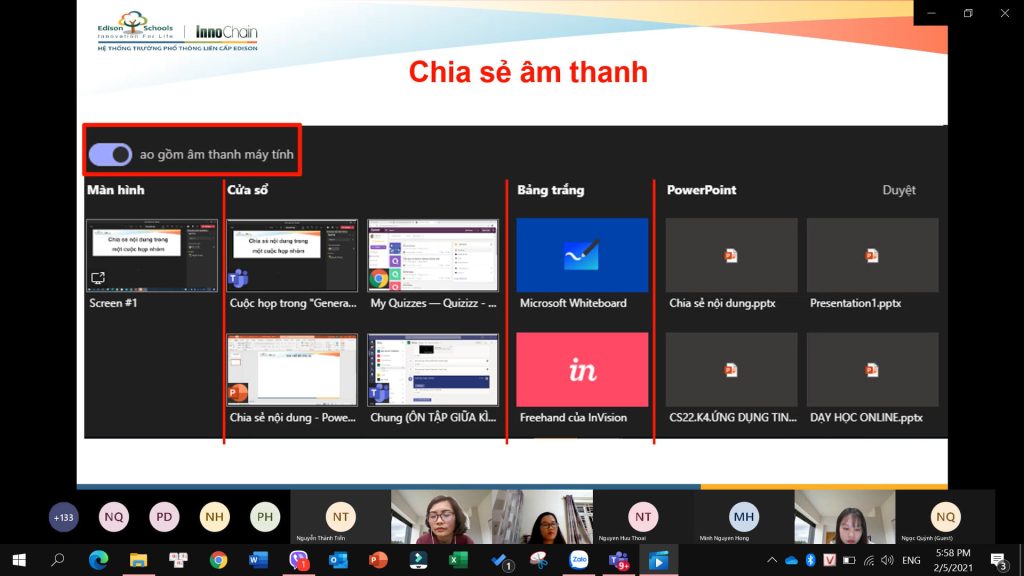The image size is (1024, 576).
Task: Open Zalo from the taskbar
Action: (578, 560)
